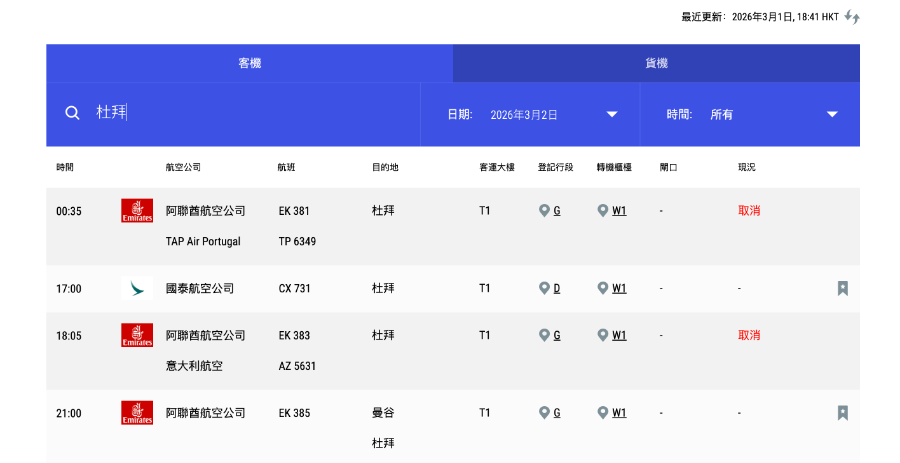This screenshot has height=463, width=900.
Task: Click the search field containing 杜拜
Action: click(x=250, y=114)
